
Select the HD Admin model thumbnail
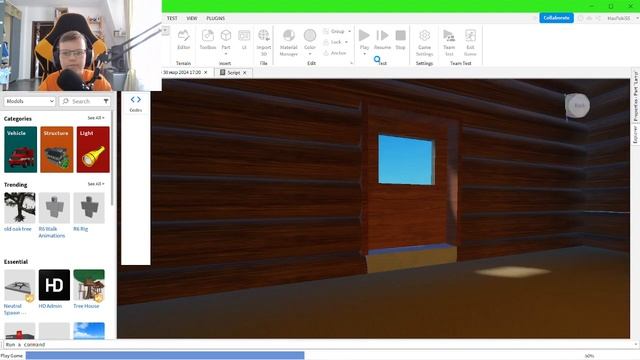point(54,285)
